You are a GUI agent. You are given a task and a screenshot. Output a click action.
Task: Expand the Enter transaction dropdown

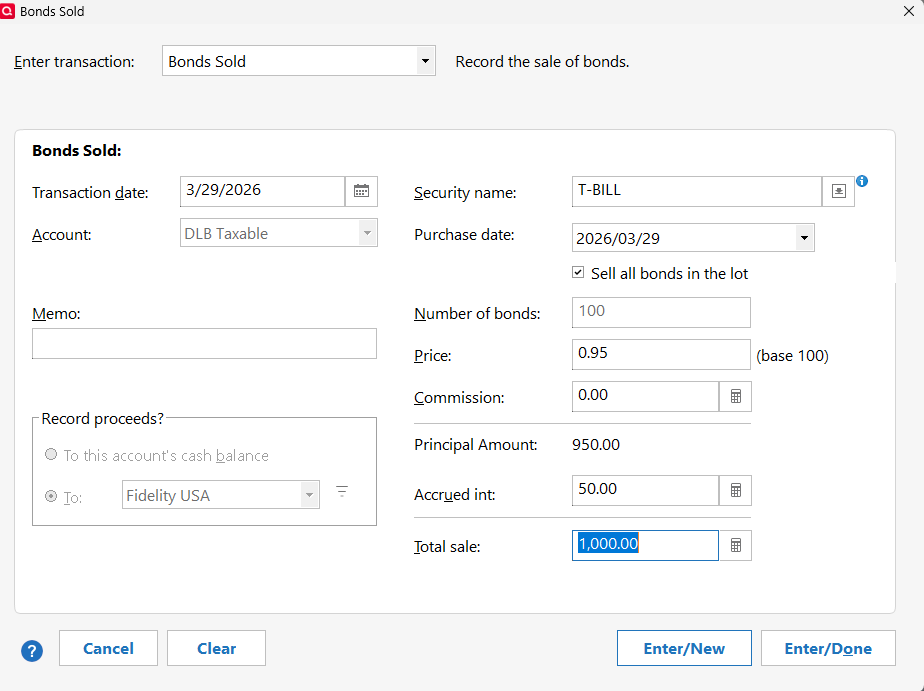(x=426, y=61)
